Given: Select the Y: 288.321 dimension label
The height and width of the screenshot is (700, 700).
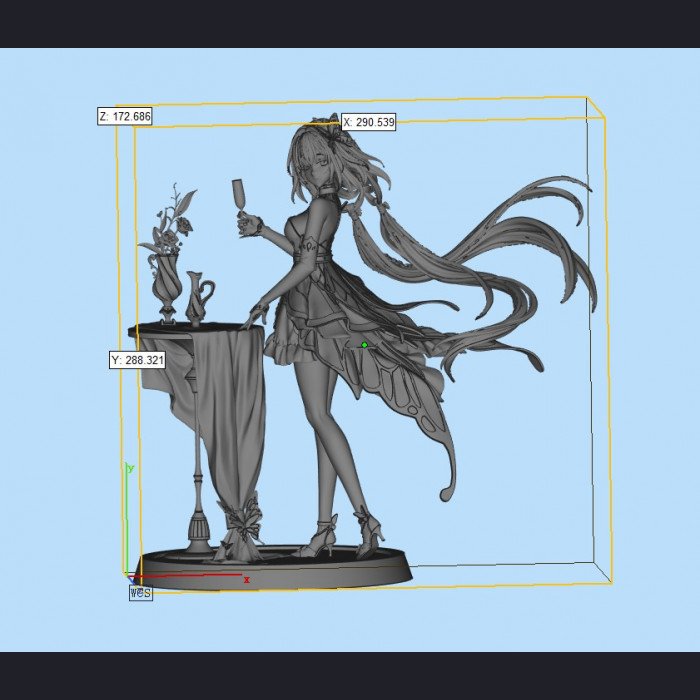Looking at the screenshot, I should click(138, 360).
